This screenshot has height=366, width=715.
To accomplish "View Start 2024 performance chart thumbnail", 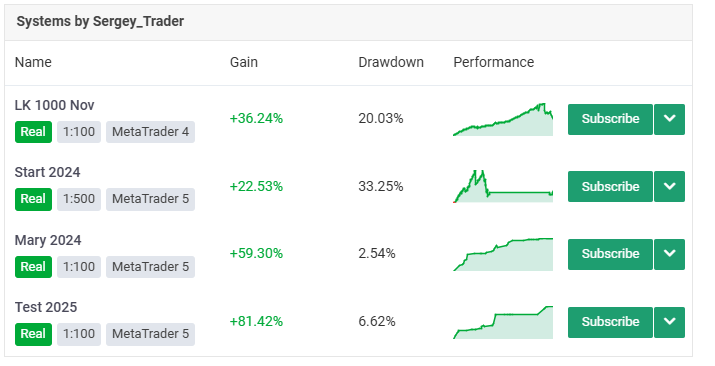I will (503, 186).
